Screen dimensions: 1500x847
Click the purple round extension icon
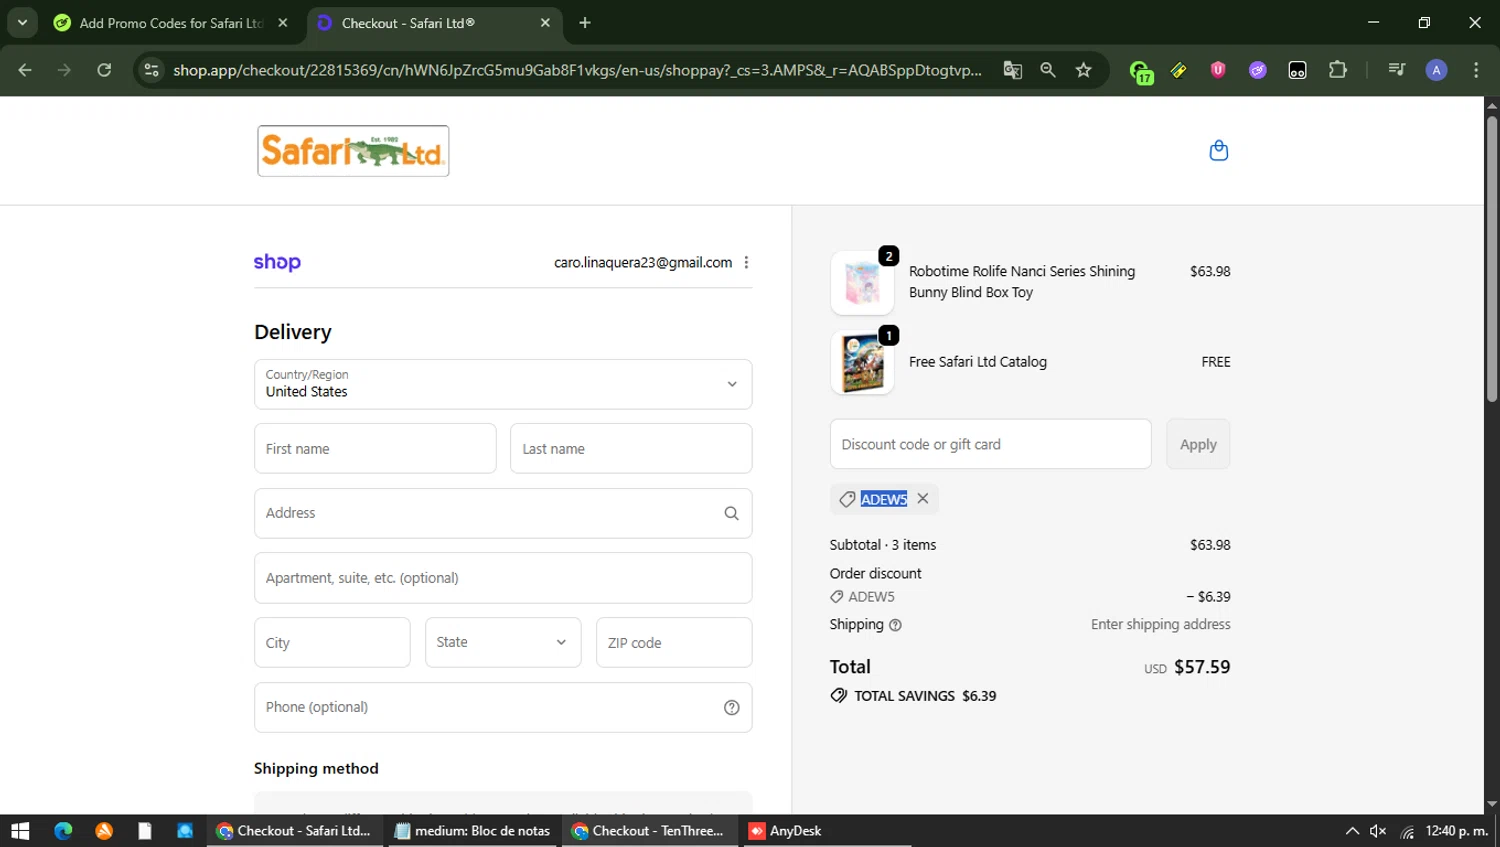coord(1258,70)
